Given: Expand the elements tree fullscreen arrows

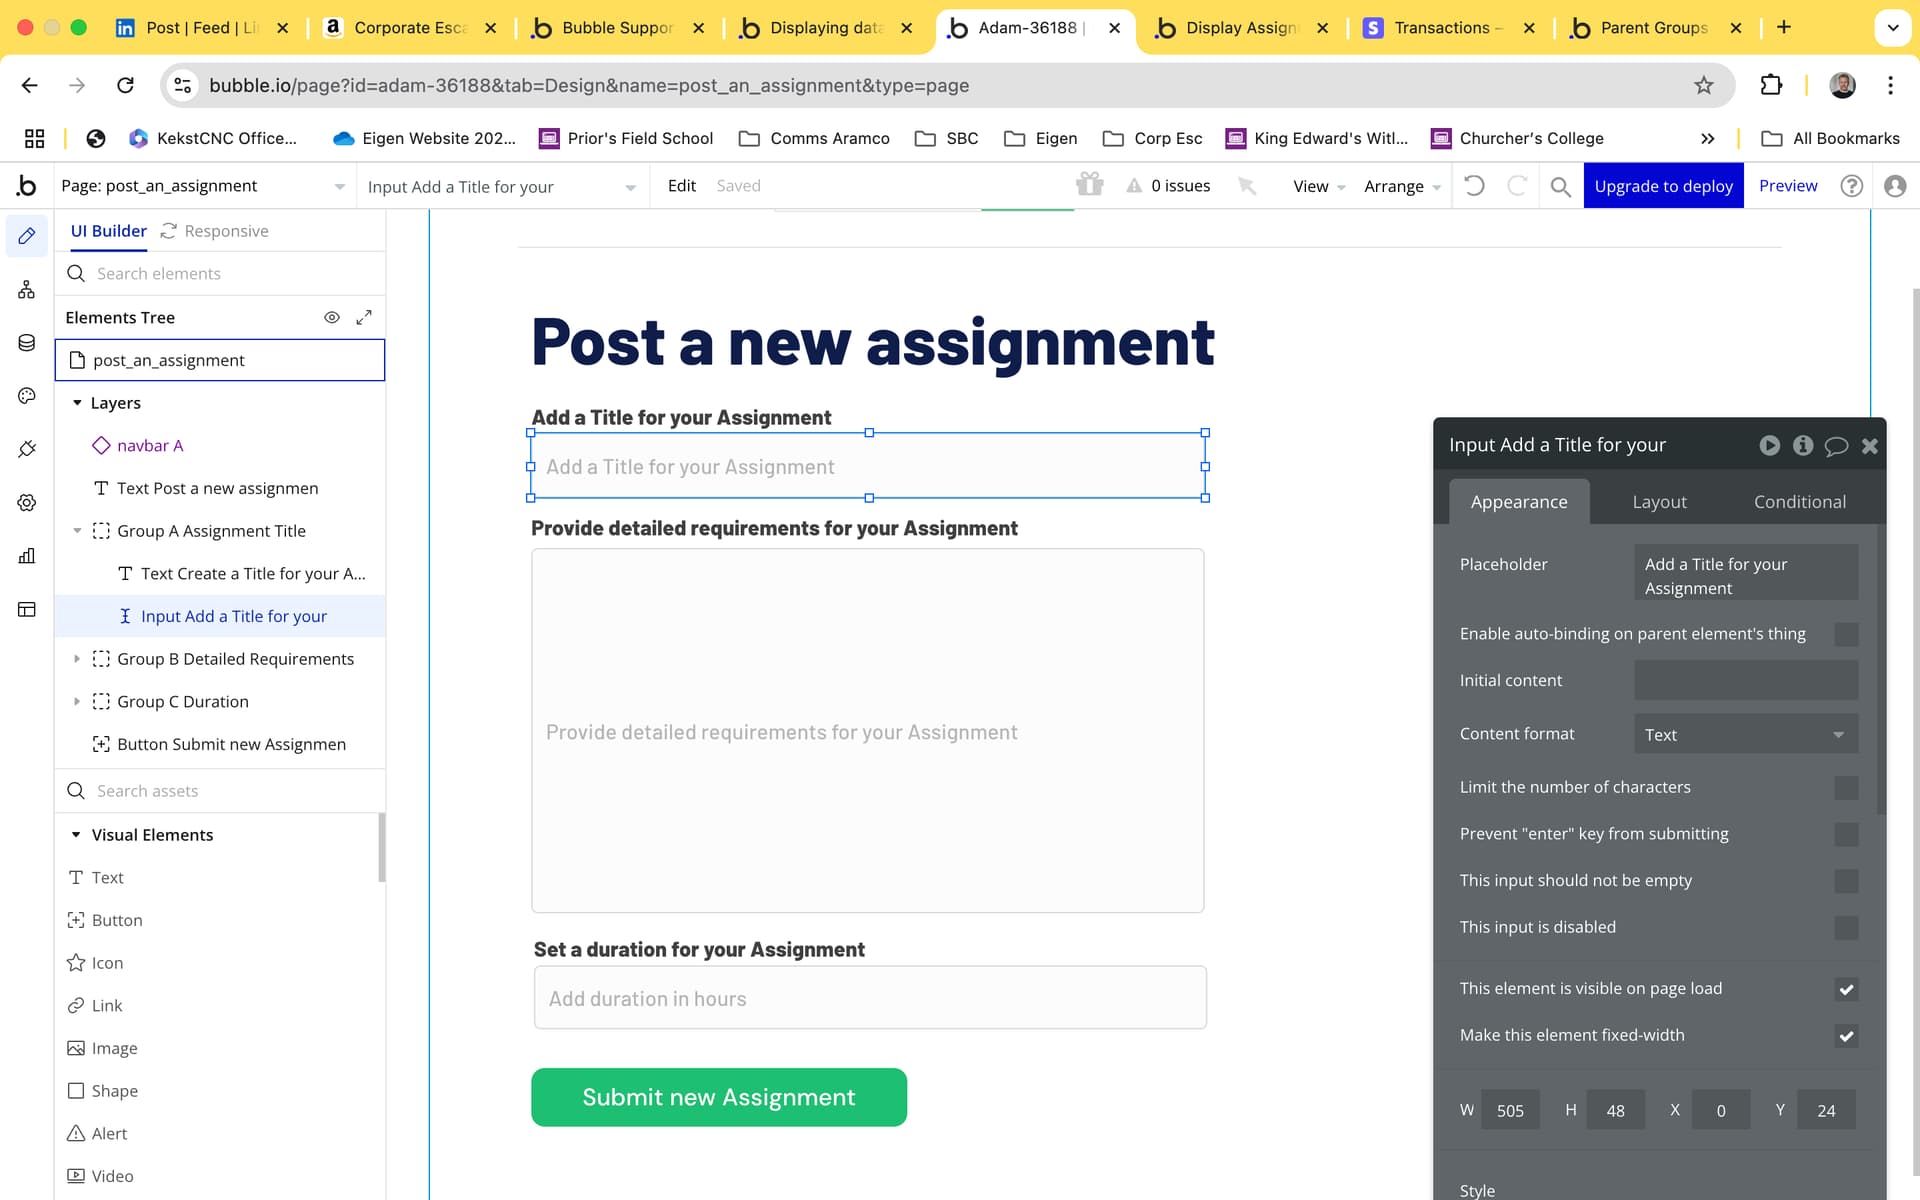Looking at the screenshot, I should pos(364,317).
